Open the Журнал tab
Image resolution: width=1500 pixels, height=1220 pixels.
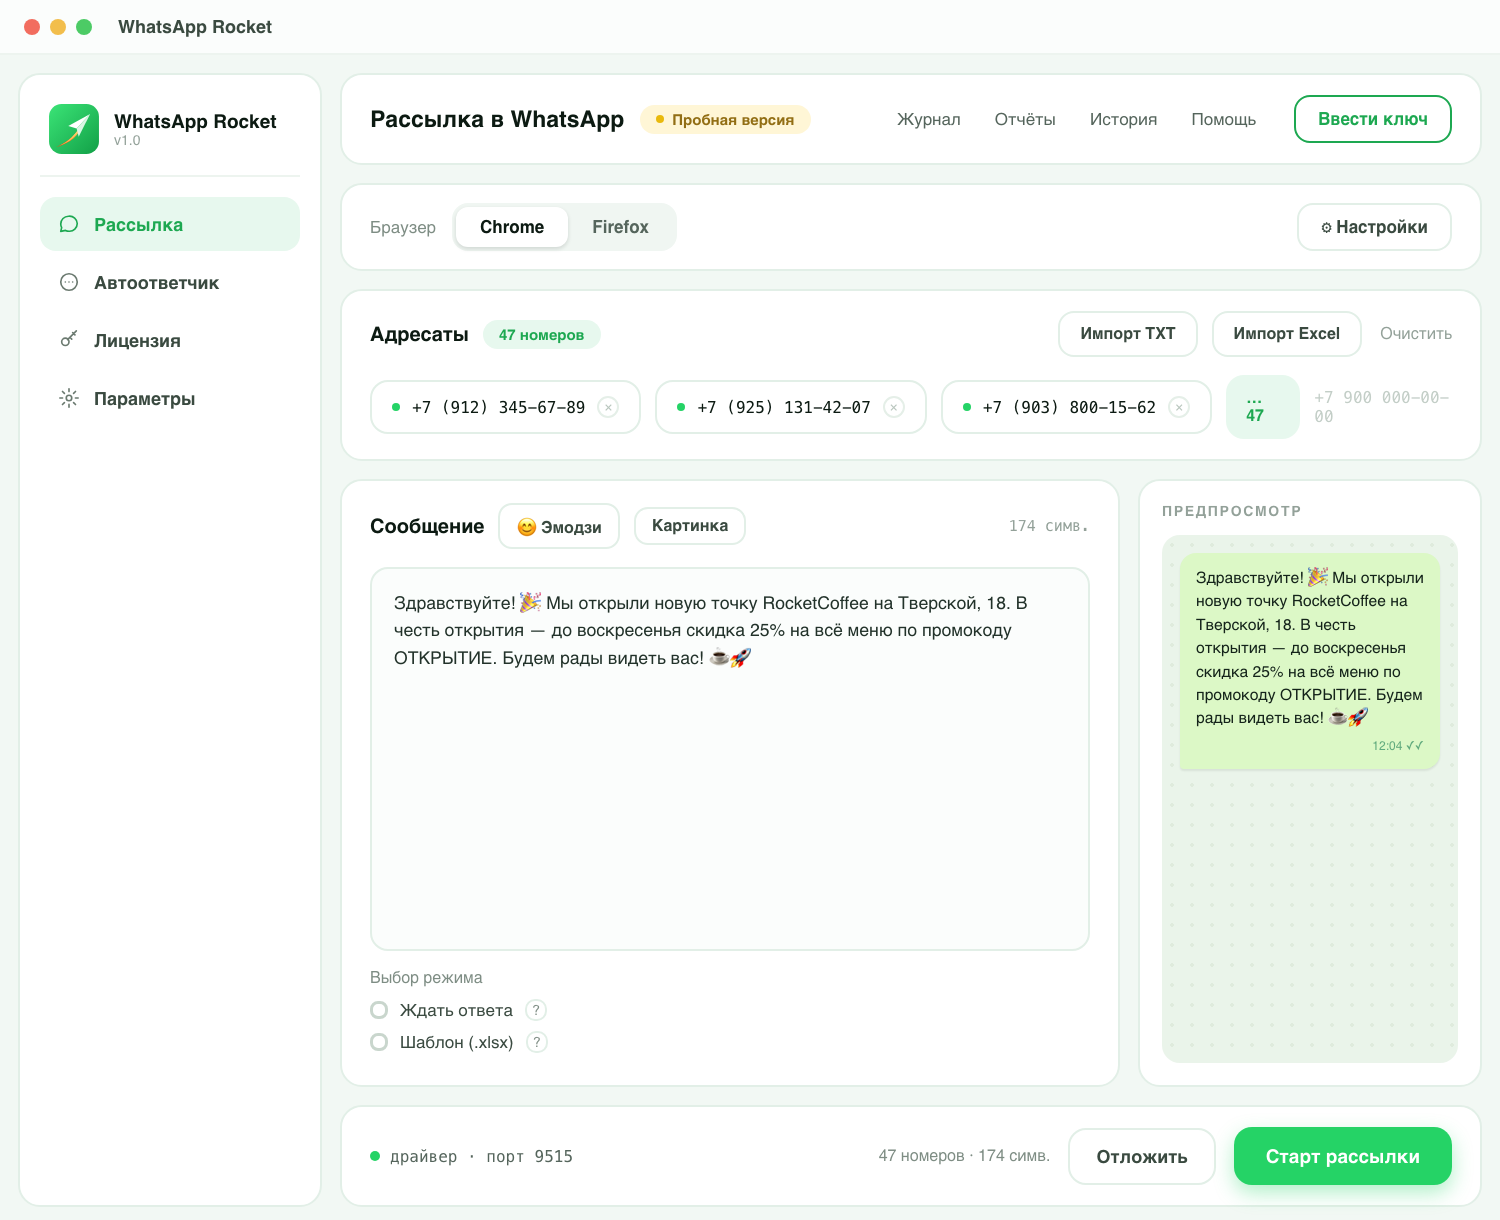click(x=928, y=119)
